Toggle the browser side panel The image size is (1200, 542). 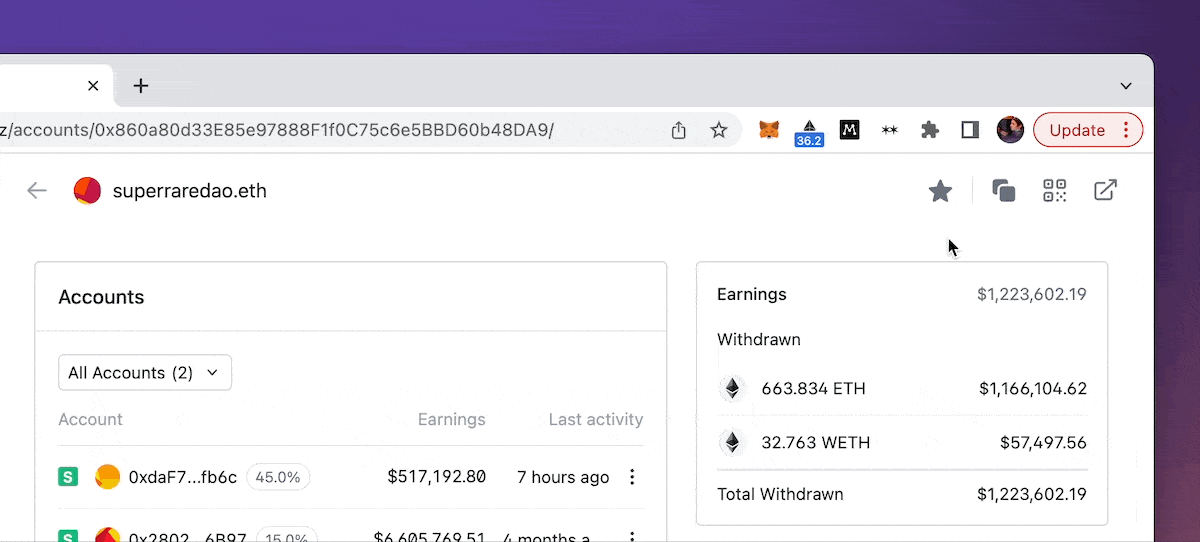tap(970, 130)
